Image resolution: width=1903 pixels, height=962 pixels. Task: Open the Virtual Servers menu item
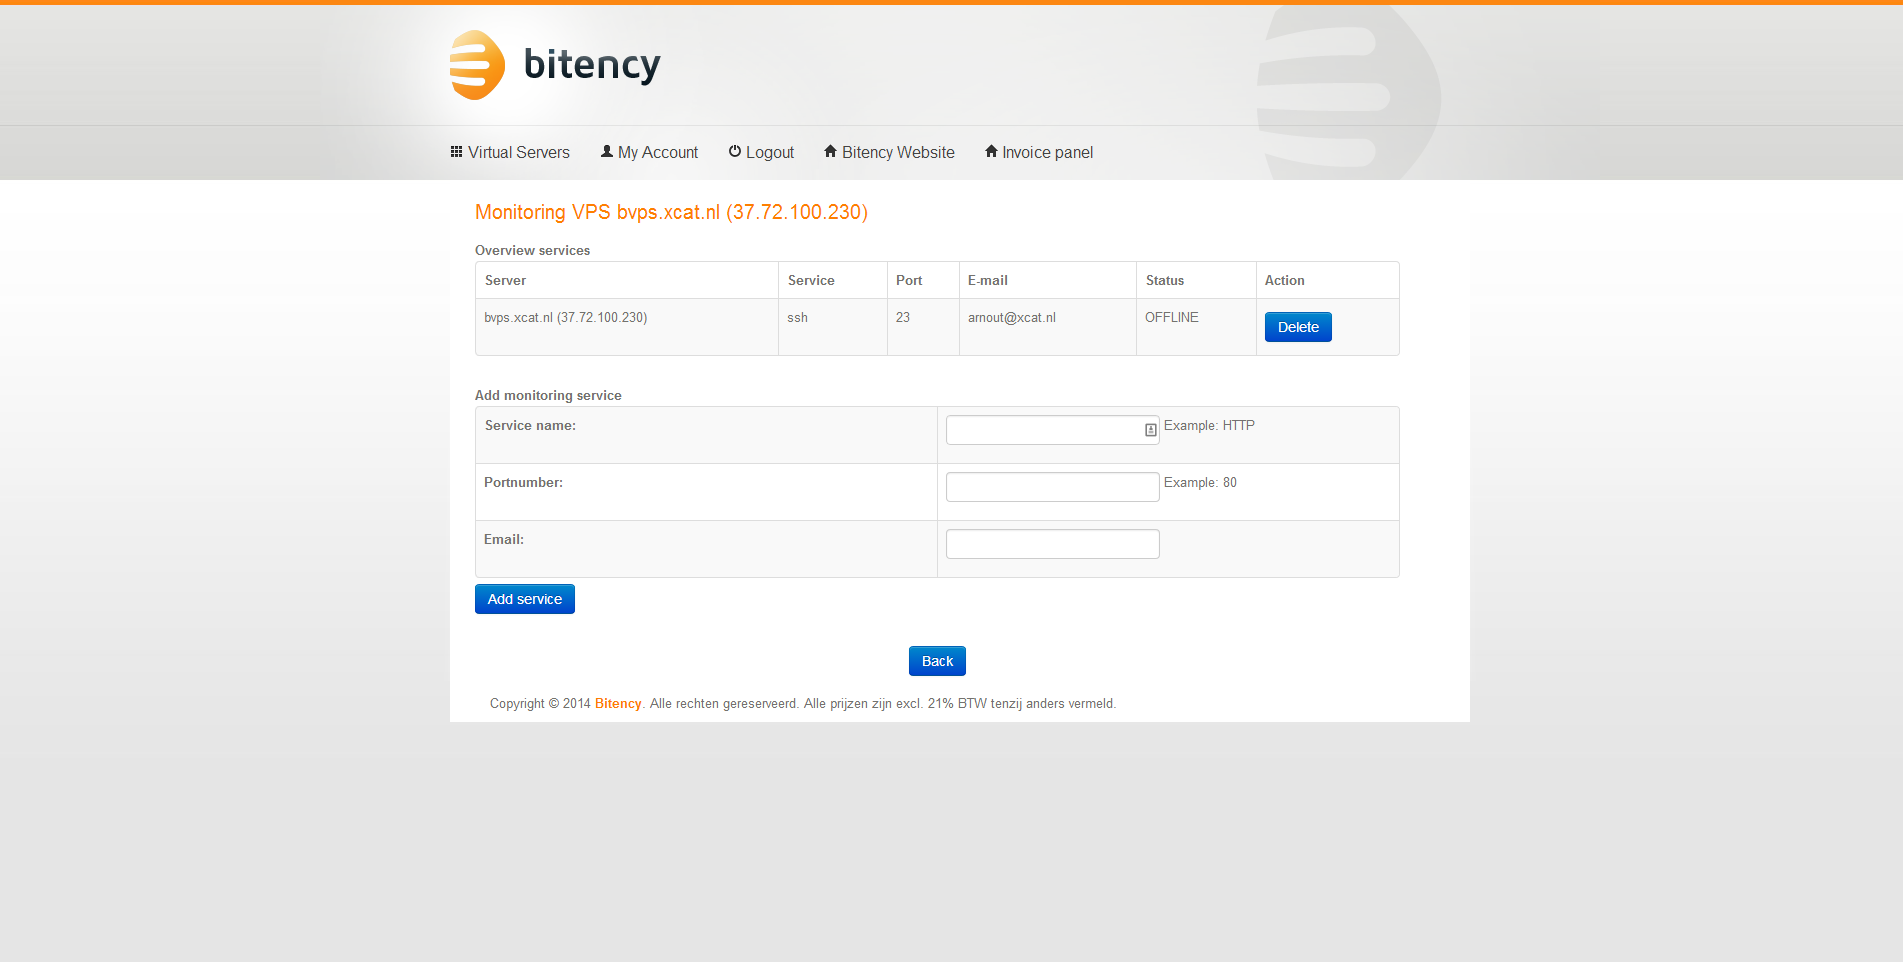click(x=518, y=153)
